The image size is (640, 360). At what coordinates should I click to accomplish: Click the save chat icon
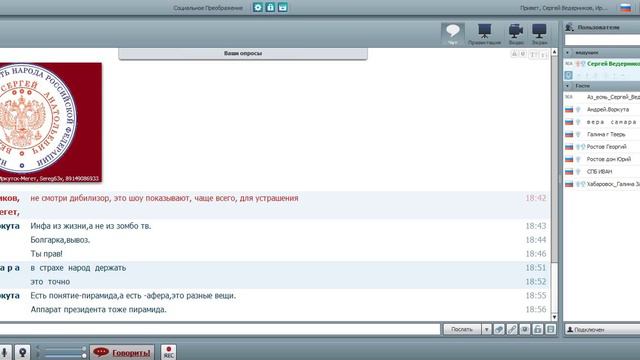(x=550, y=329)
